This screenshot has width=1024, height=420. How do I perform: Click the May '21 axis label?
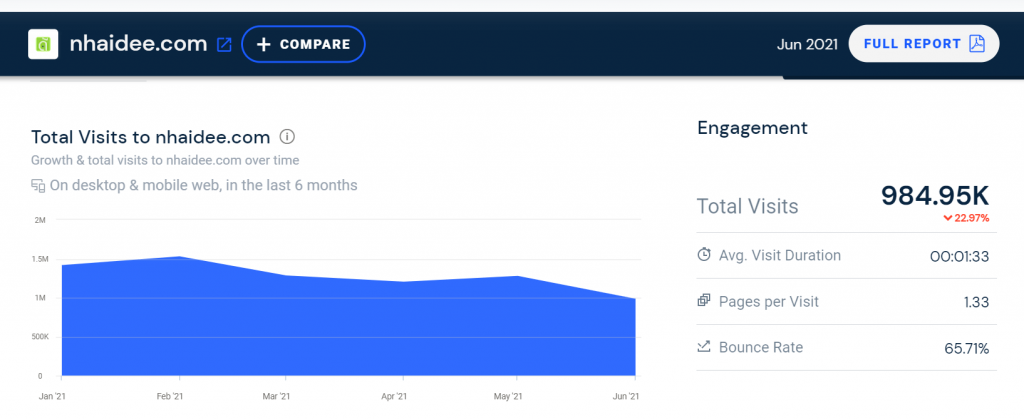(x=507, y=396)
